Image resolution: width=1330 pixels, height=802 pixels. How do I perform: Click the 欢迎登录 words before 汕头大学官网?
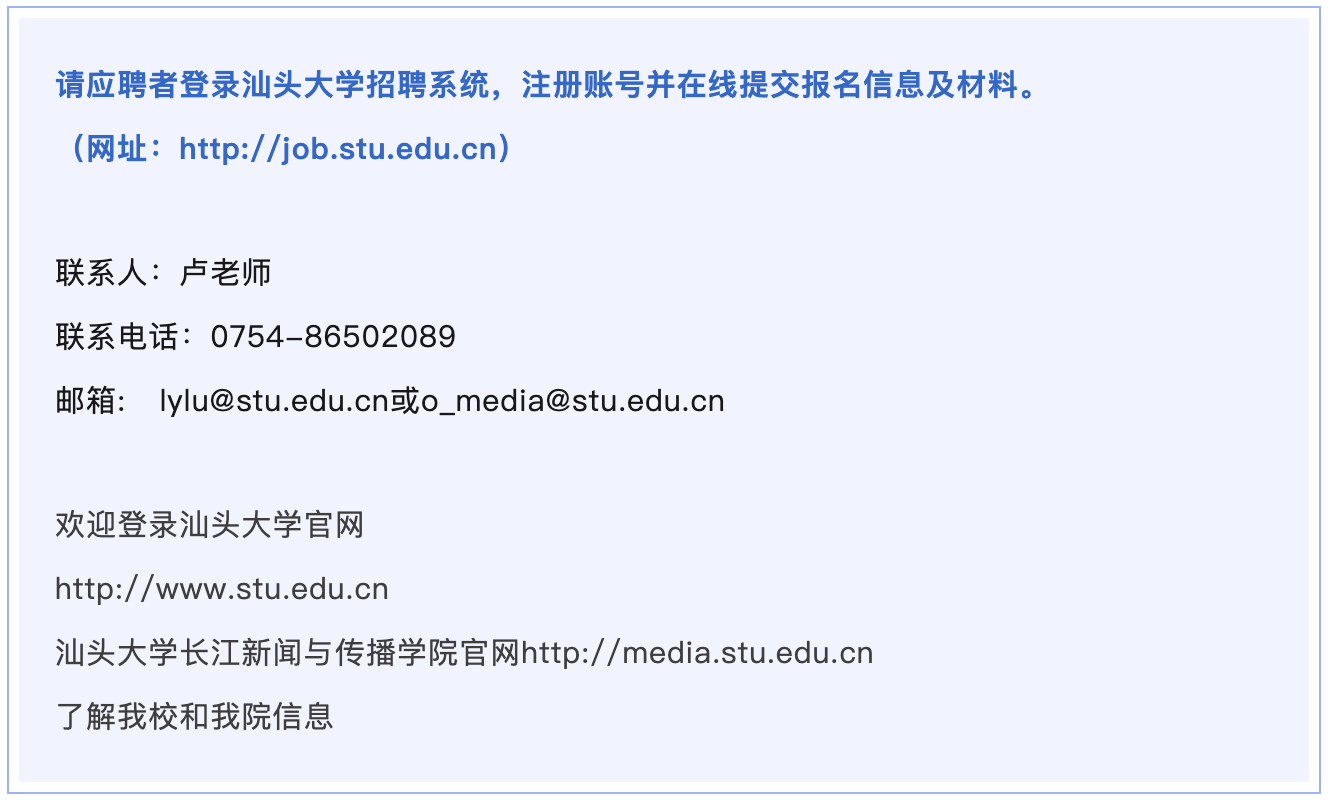pos(117,525)
